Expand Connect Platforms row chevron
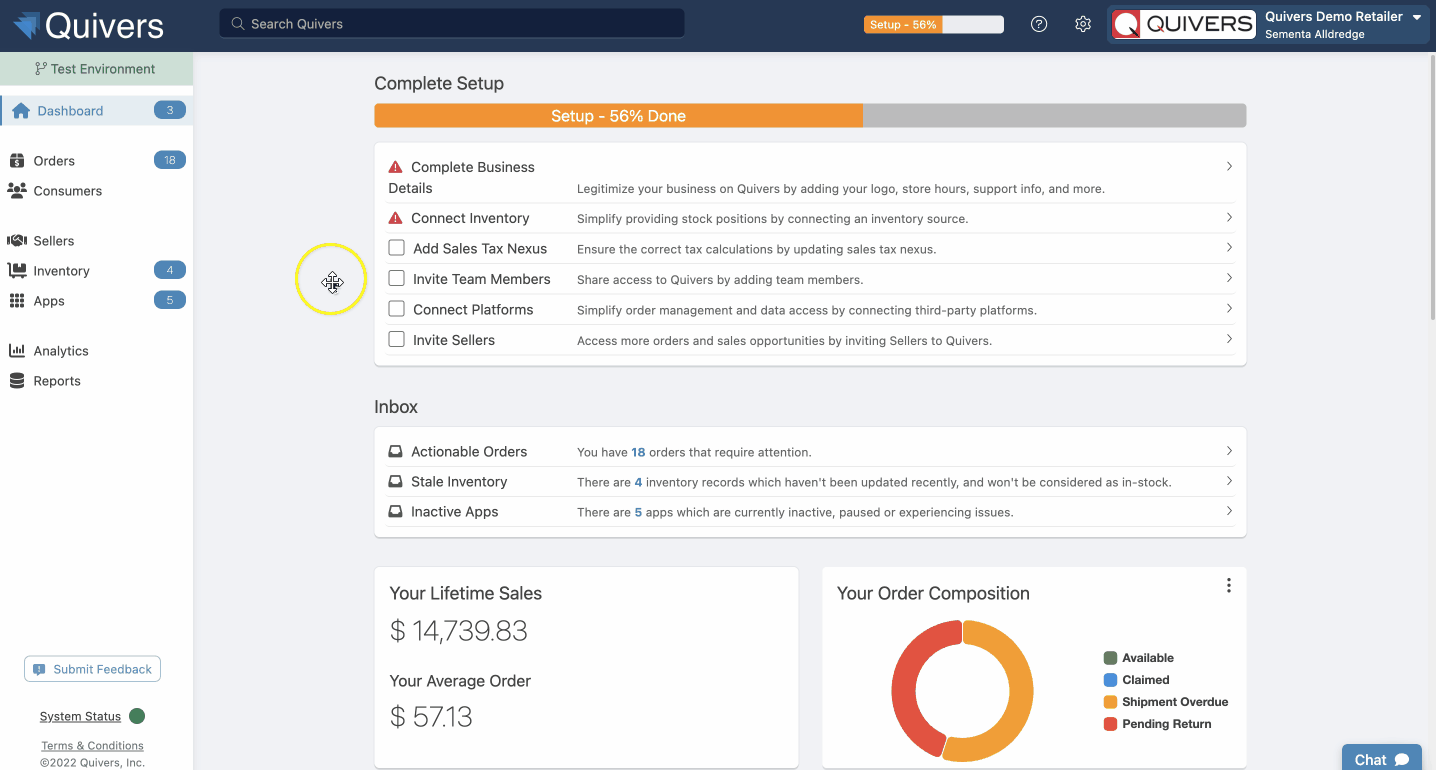 (x=1229, y=308)
